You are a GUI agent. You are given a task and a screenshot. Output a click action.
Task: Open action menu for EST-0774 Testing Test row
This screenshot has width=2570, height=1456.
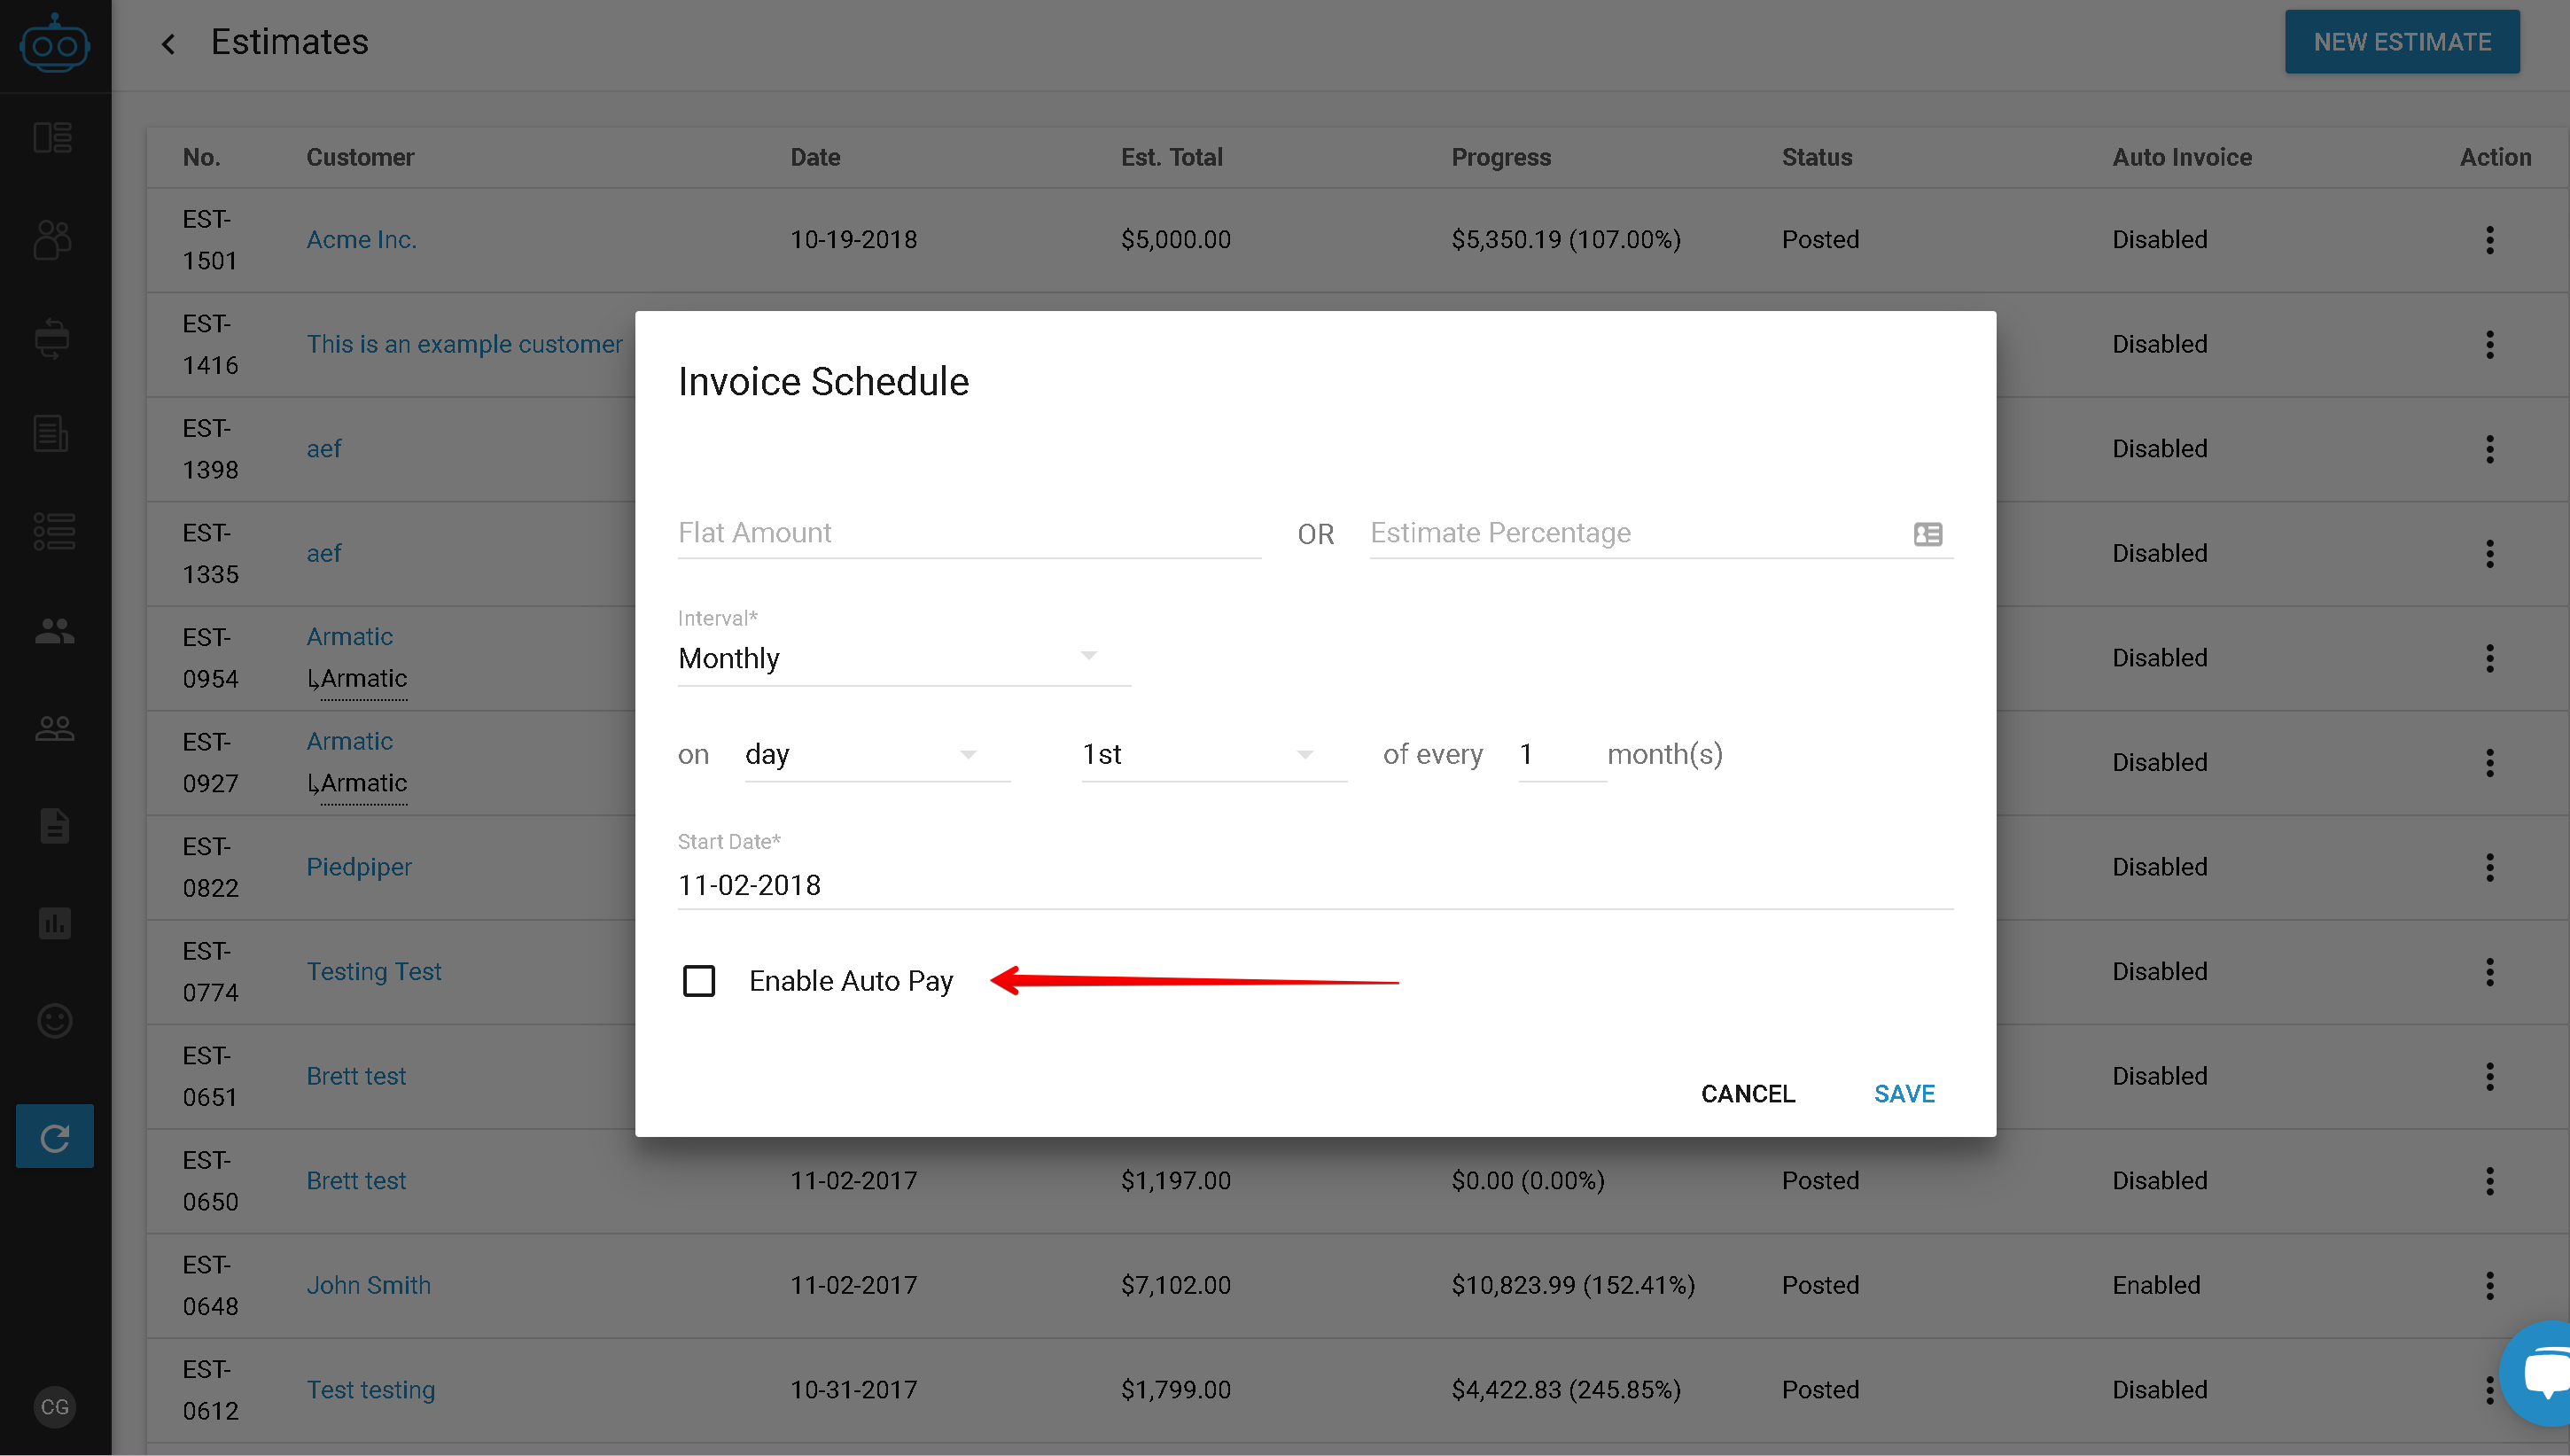tap(2490, 972)
